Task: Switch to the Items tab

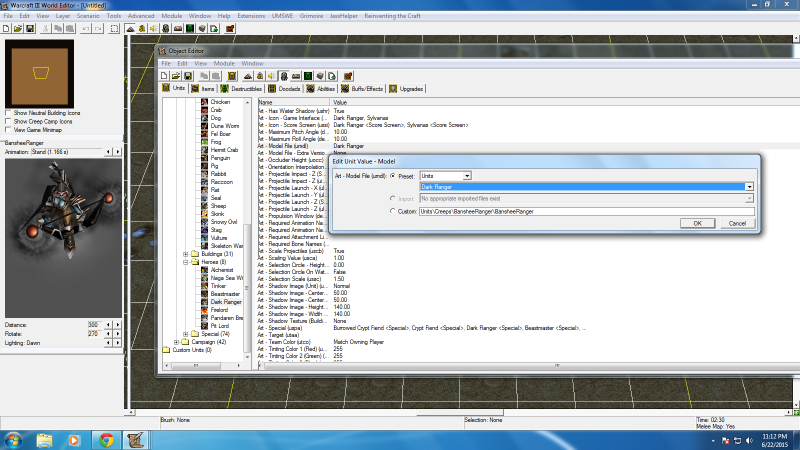Action: coord(203,89)
